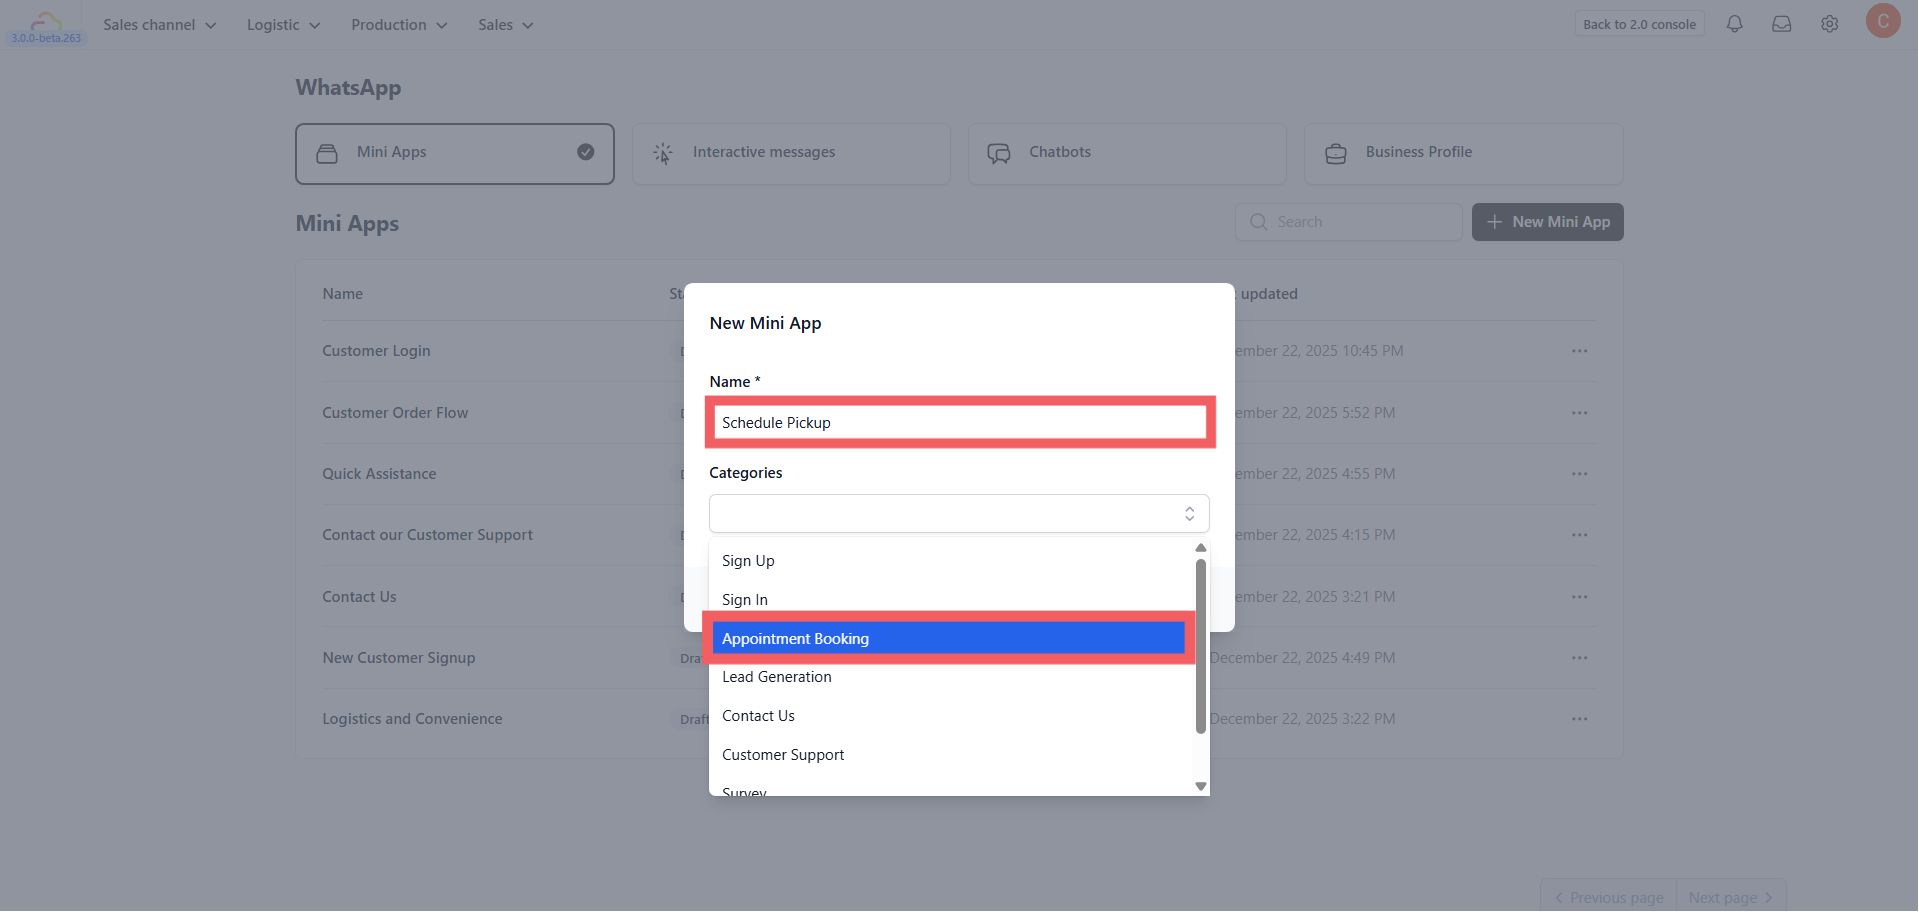The height and width of the screenshot is (912, 1919).
Task: Choose Customer Support category
Action: 952,755
